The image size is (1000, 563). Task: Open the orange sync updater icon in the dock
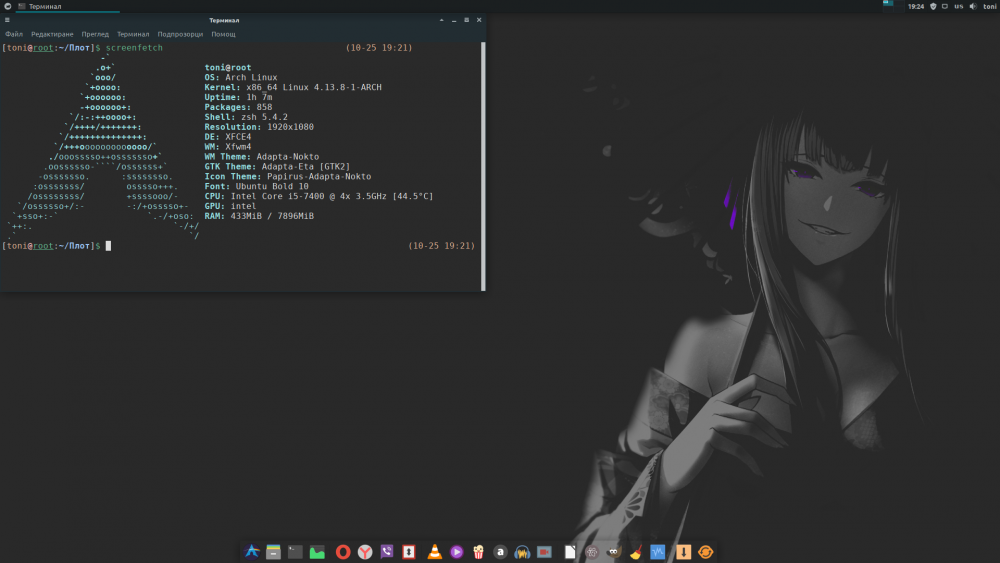pos(705,552)
